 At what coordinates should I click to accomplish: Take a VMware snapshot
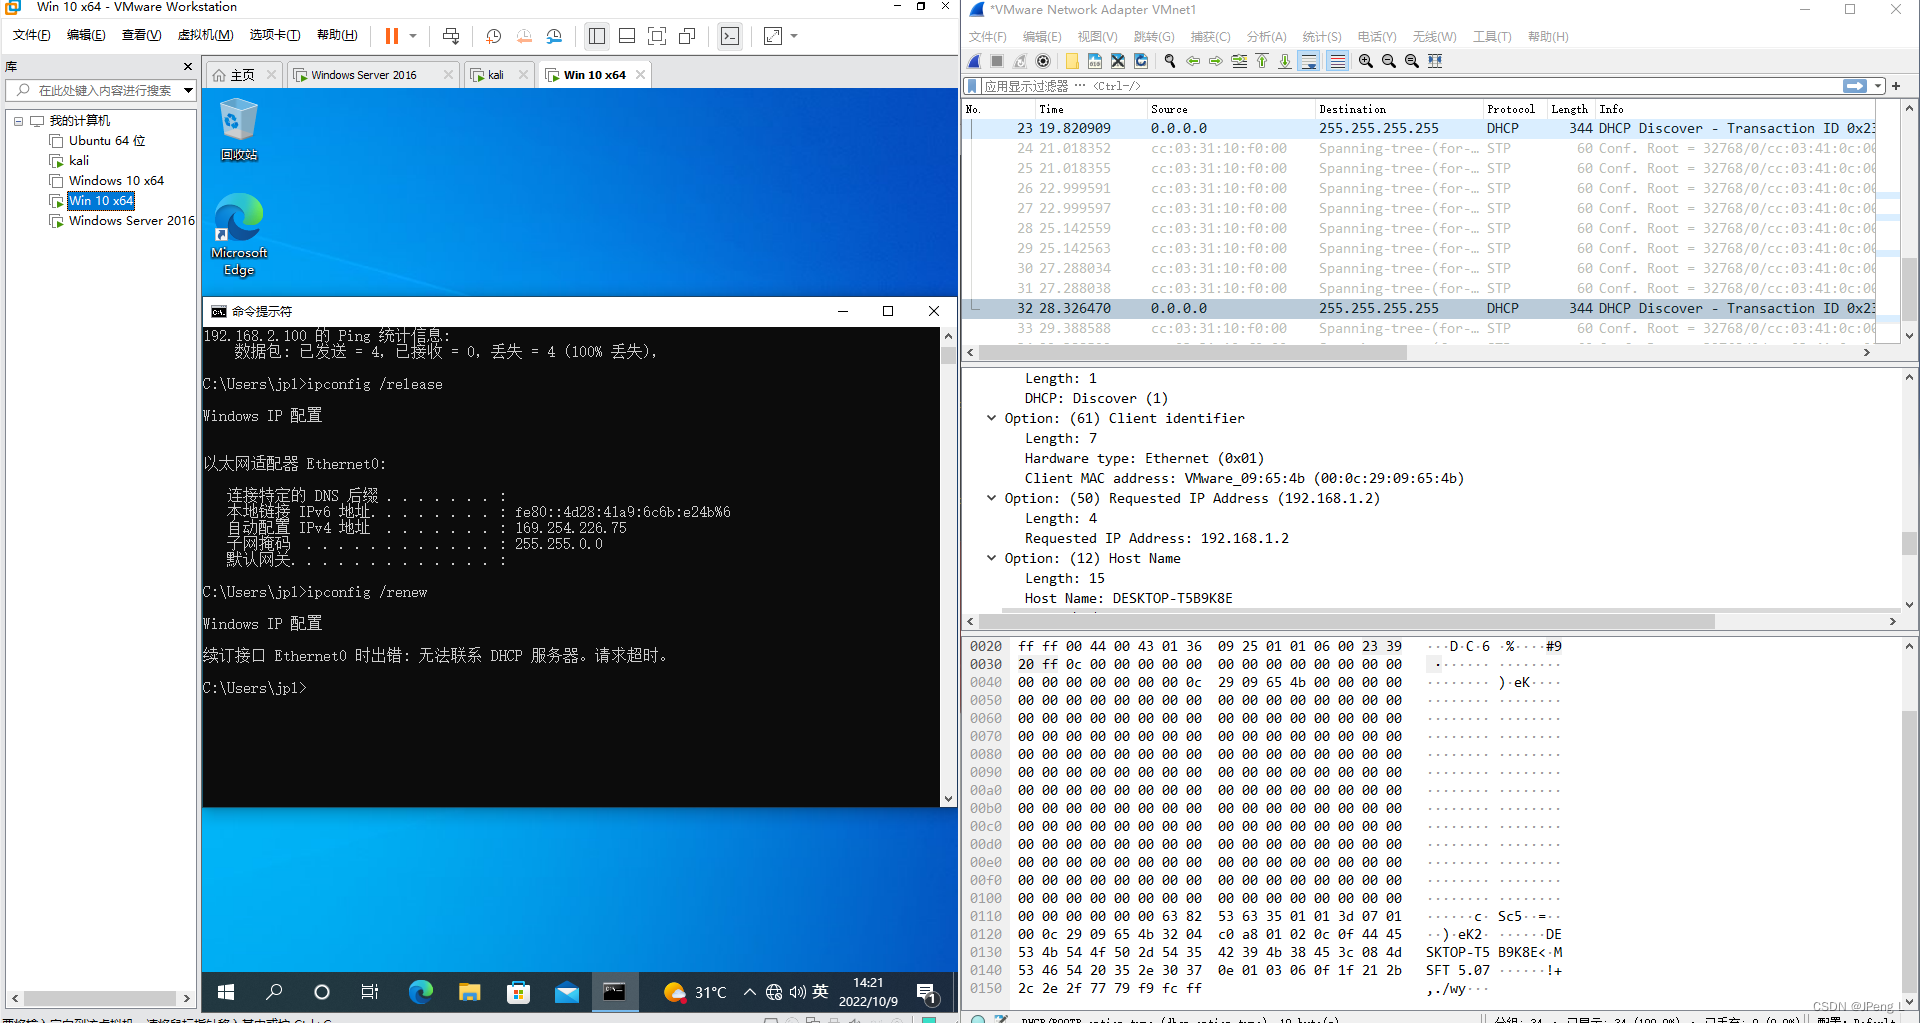(493, 36)
